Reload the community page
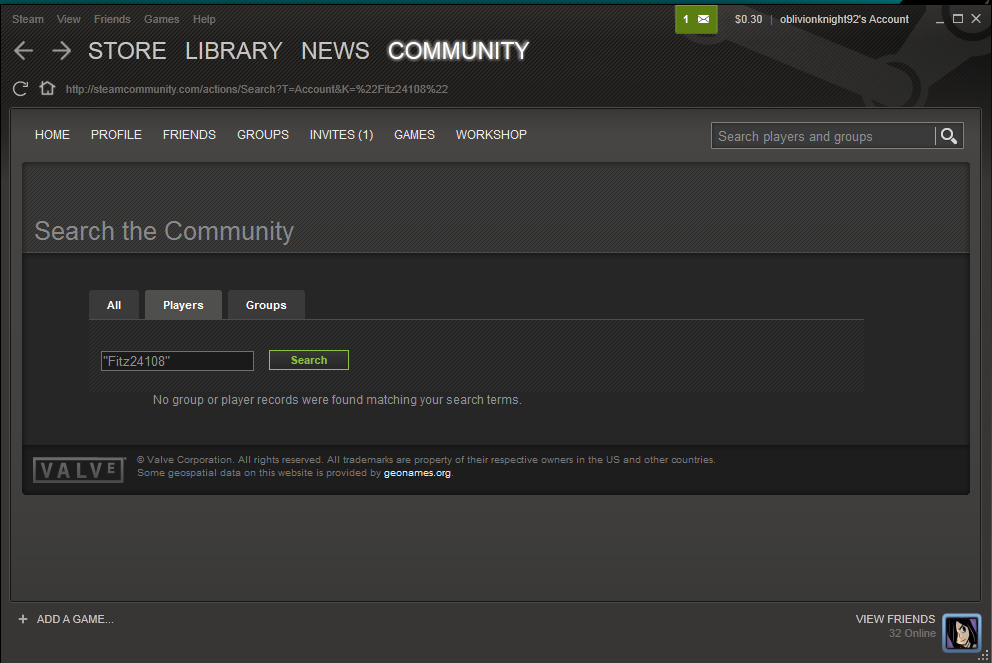 [x=20, y=89]
